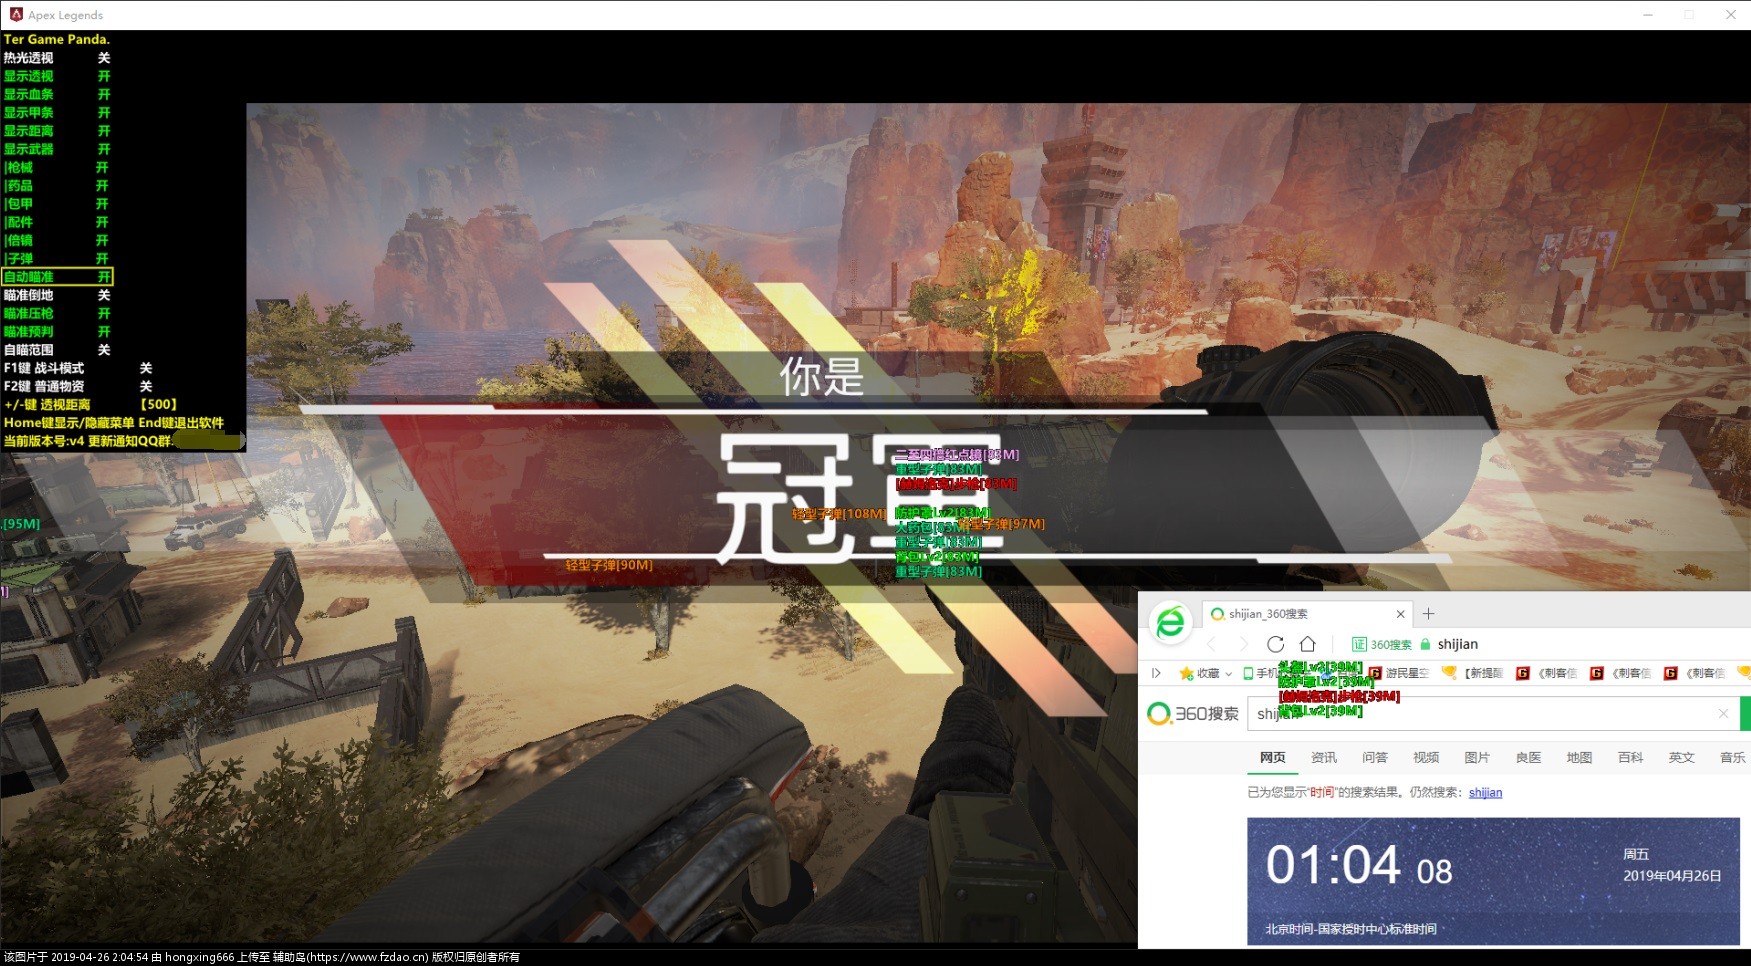Screen dimensions: 1751x966
Task: Switch to the 资讯 search tab
Action: (x=1324, y=757)
